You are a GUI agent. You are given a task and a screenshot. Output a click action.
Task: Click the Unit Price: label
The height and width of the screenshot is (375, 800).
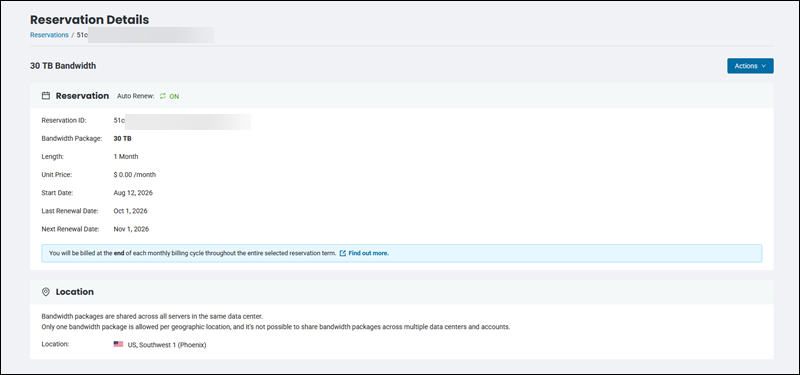(x=57, y=174)
